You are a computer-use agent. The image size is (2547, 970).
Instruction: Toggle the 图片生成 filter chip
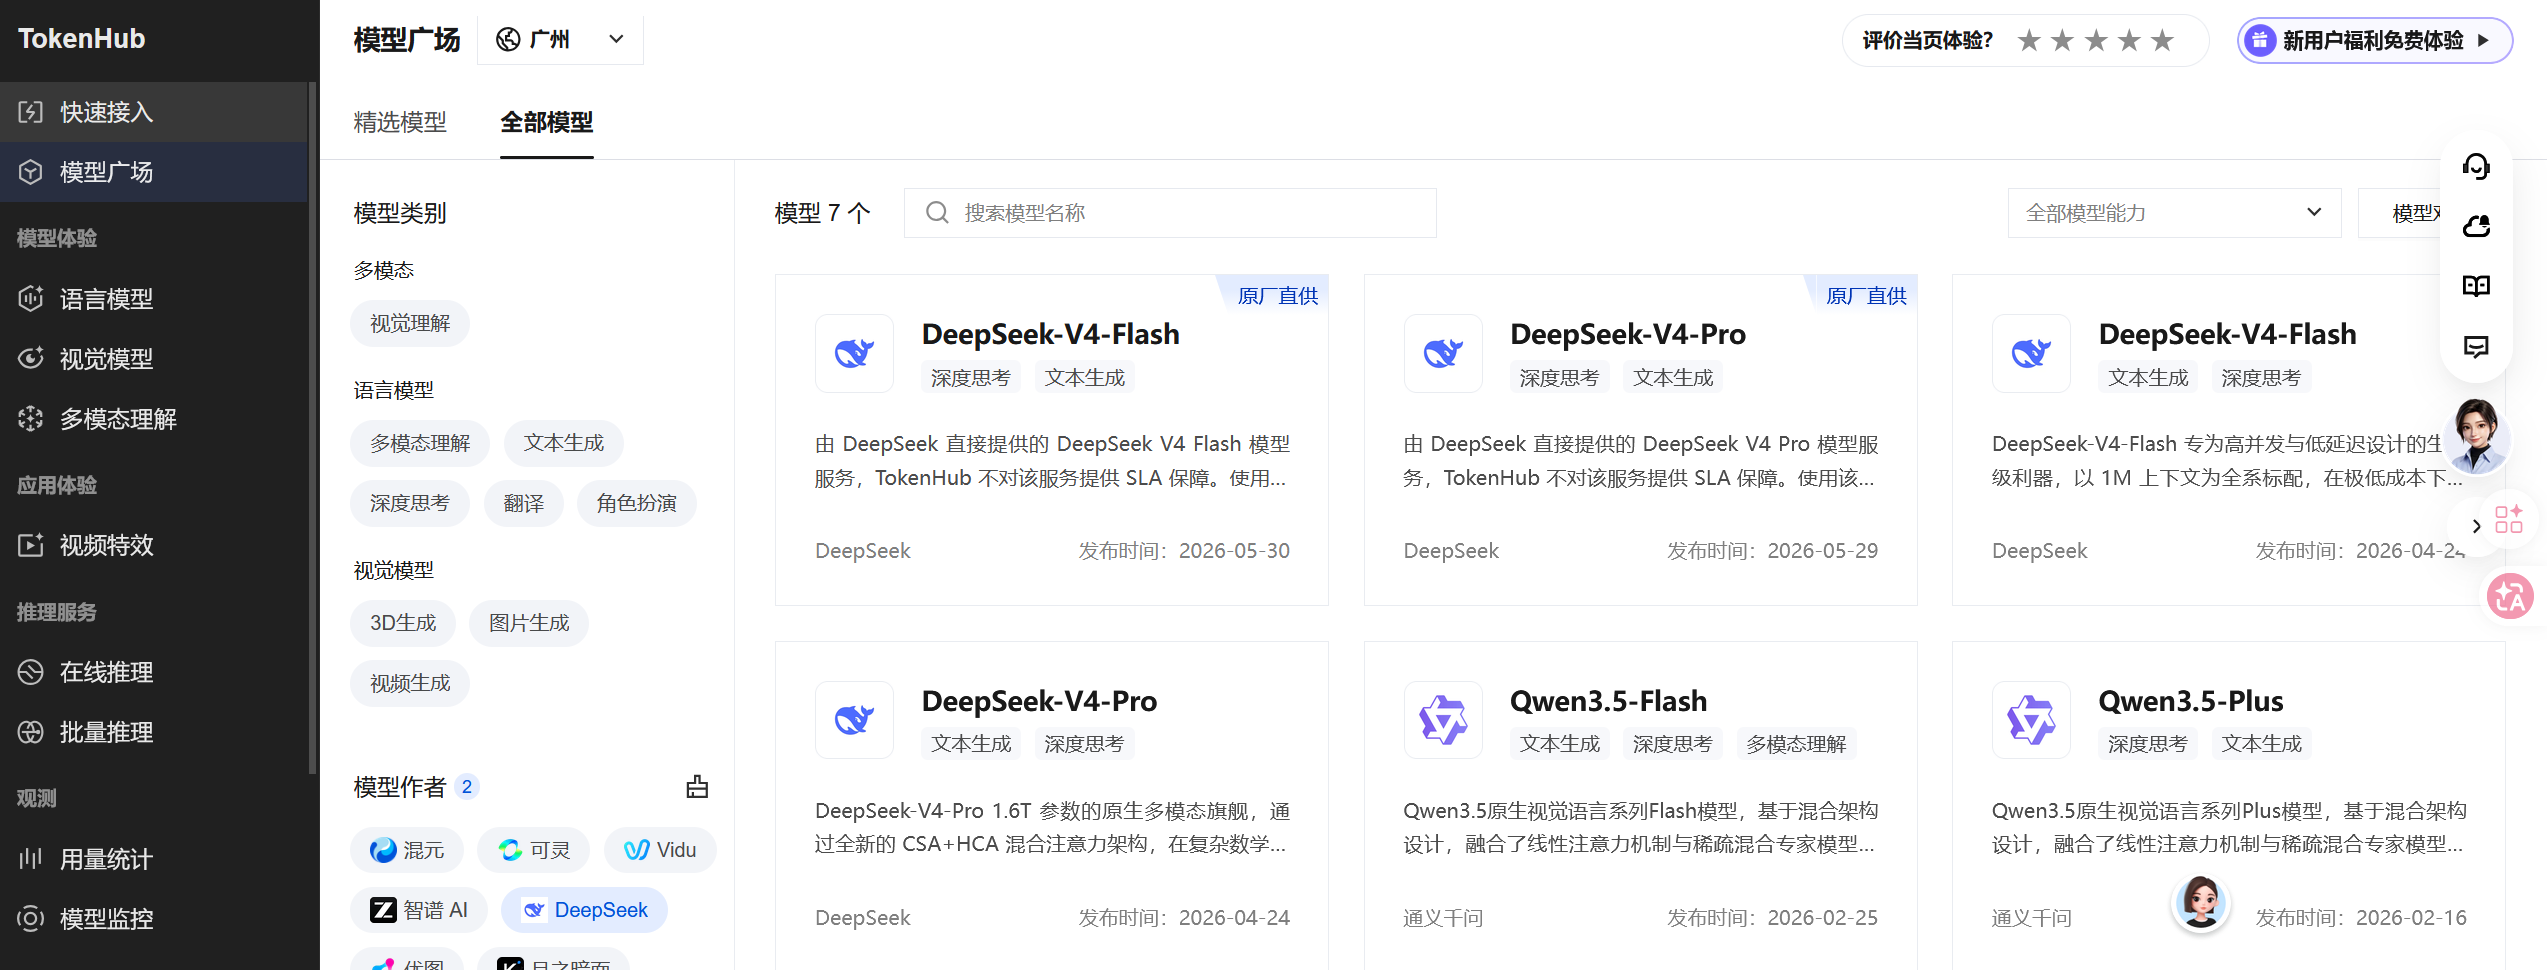coord(529,624)
